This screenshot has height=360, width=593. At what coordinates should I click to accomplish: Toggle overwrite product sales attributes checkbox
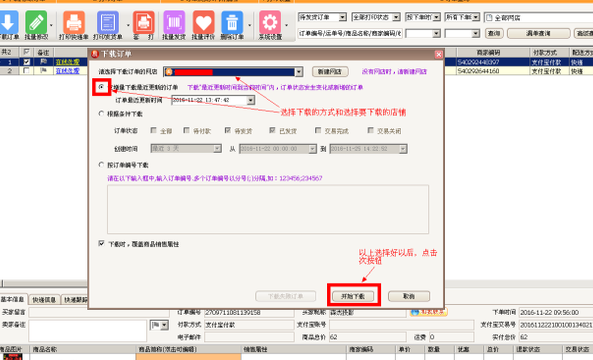tap(101, 244)
